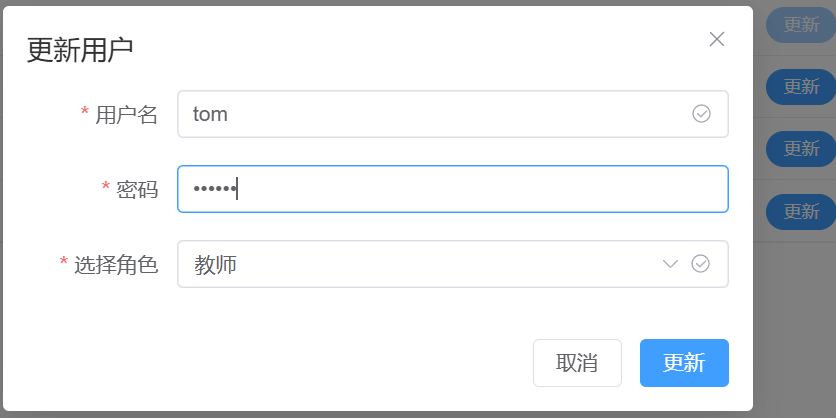Click the second 更新 button behind the dialog
836x418 pixels.
pos(801,87)
